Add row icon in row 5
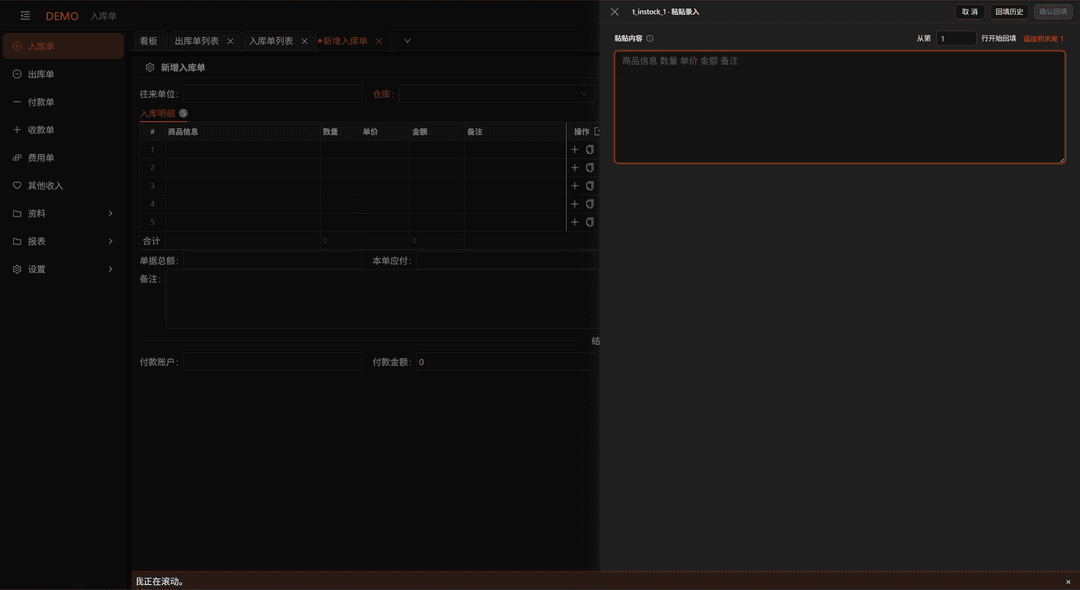This screenshot has width=1080, height=590. (574, 222)
